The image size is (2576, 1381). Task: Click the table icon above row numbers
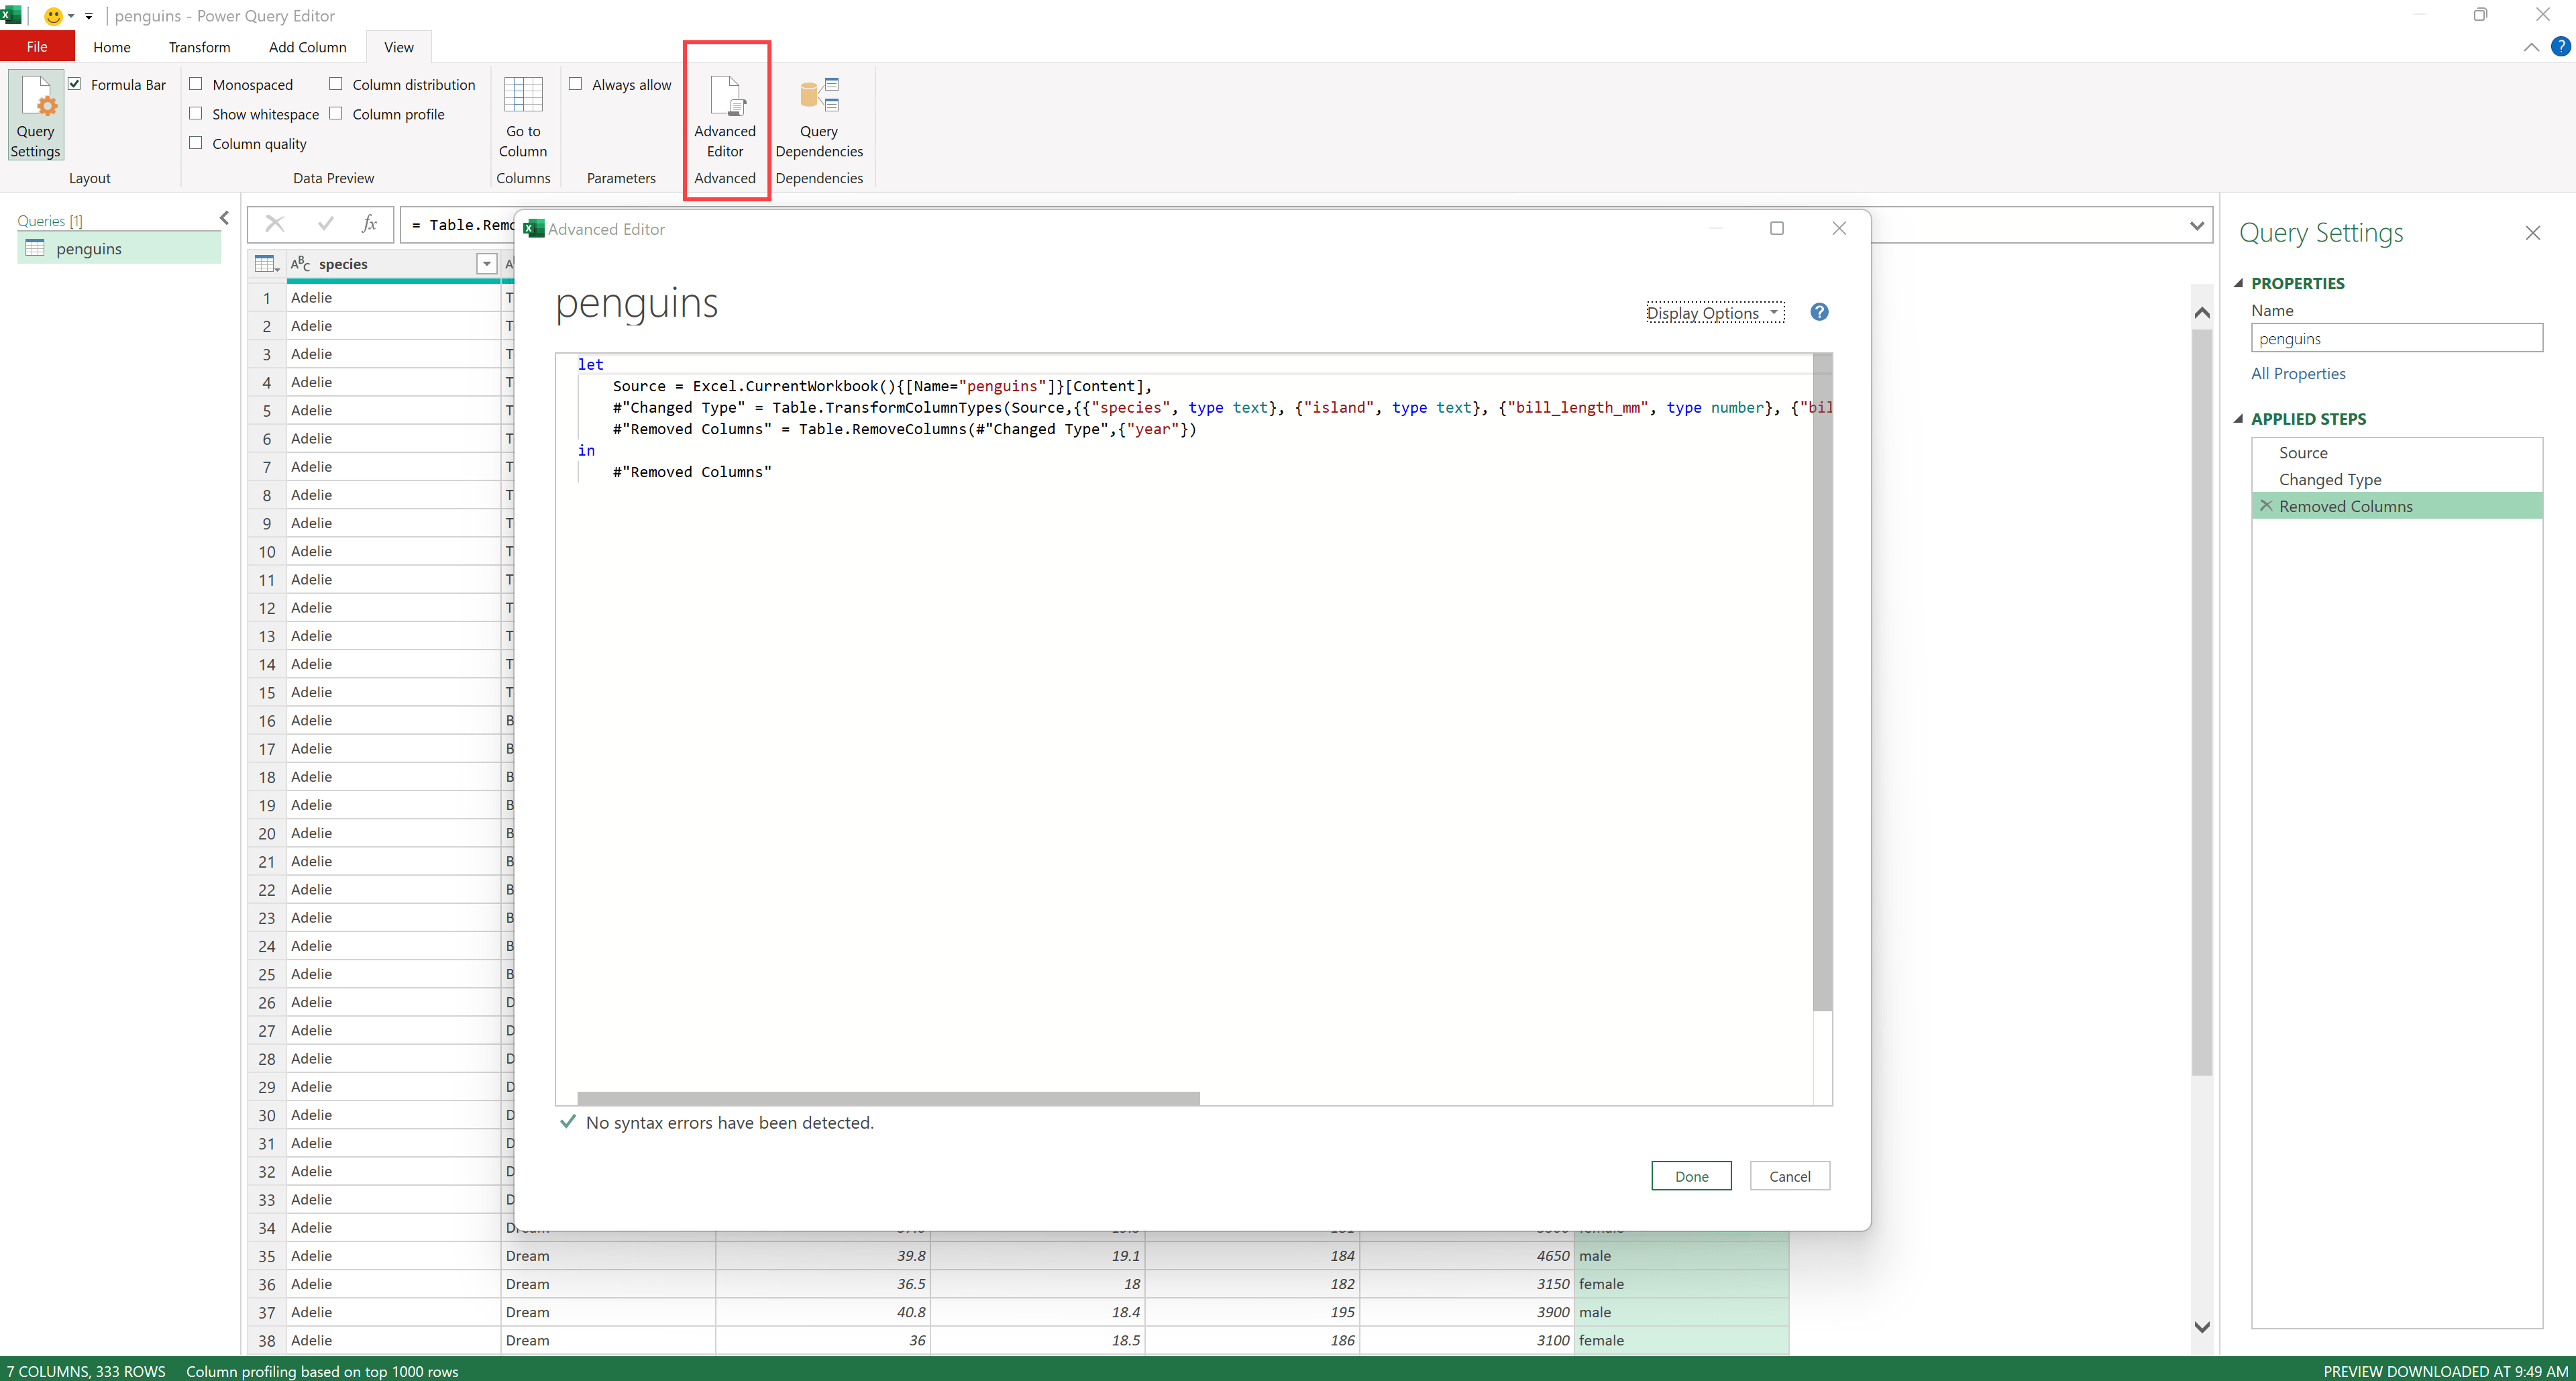tap(264, 263)
